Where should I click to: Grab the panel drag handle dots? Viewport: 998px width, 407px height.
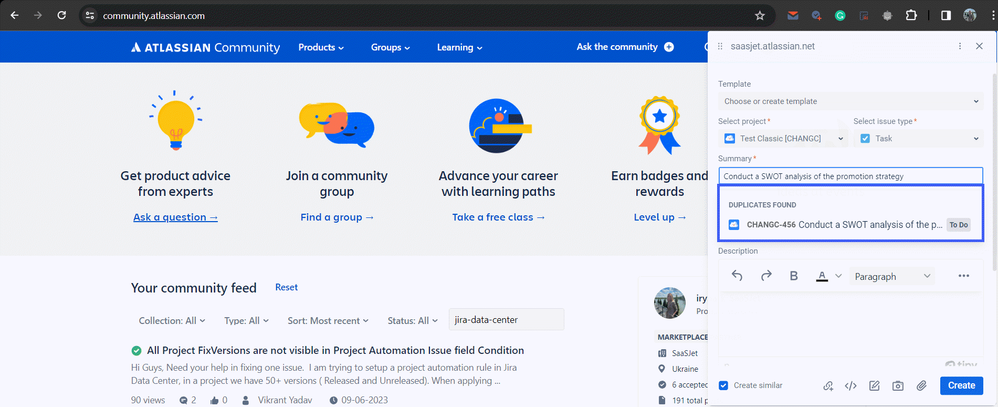point(720,46)
